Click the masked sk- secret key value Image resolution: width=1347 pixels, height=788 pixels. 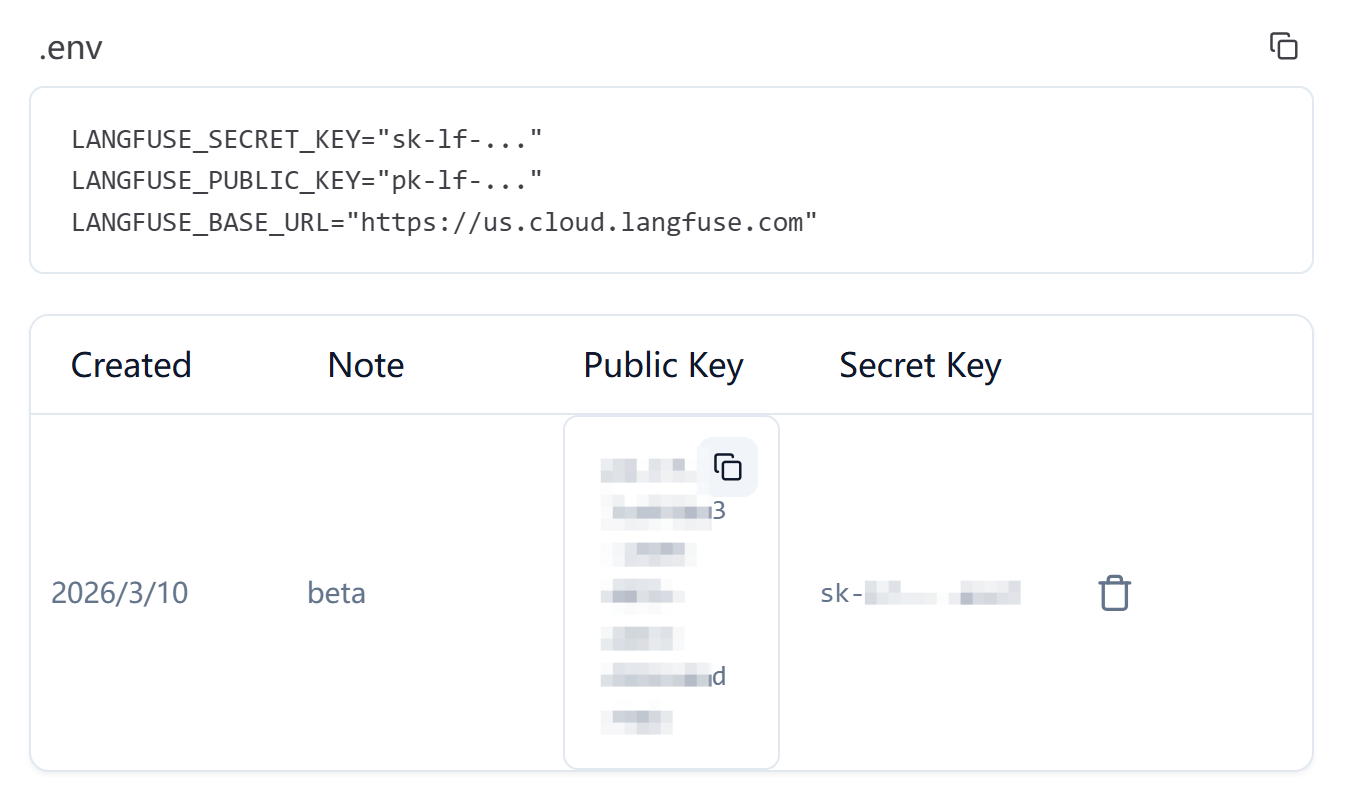(918, 592)
